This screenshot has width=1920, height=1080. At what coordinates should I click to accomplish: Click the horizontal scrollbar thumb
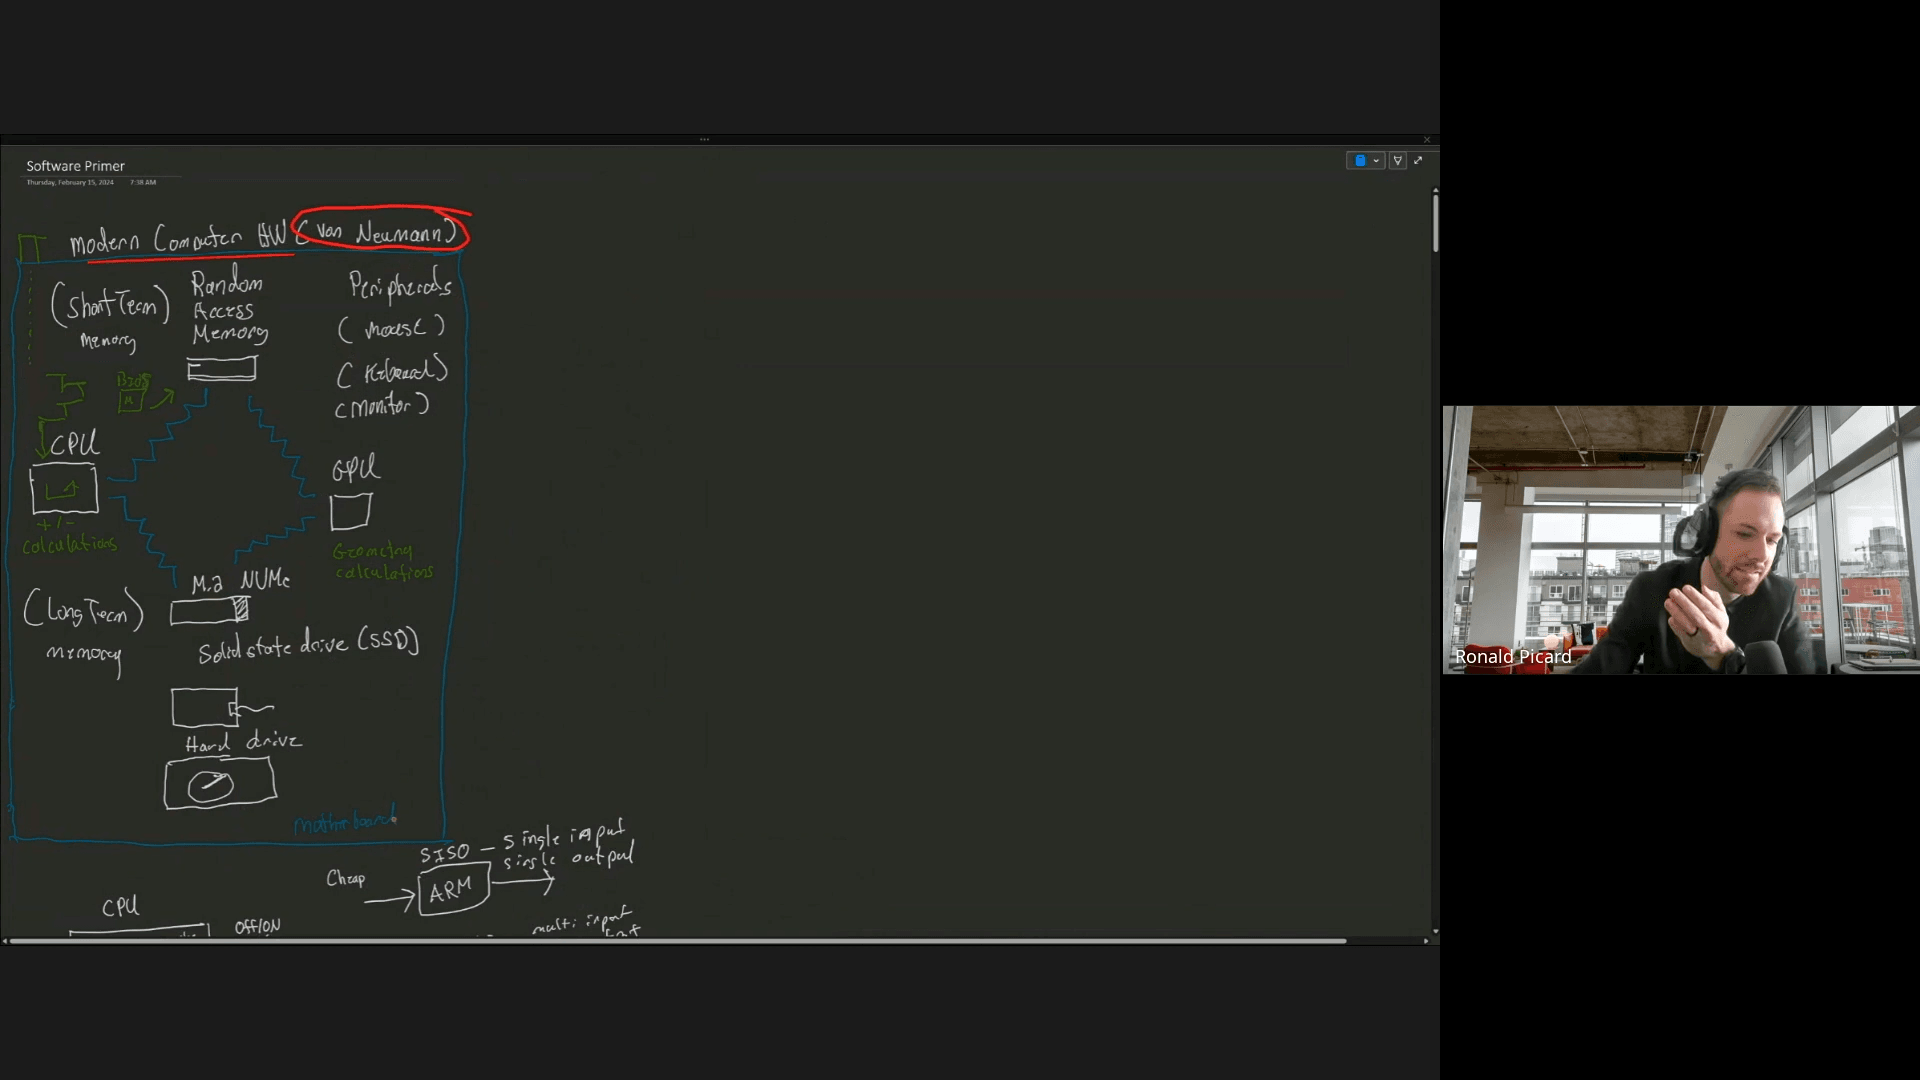(678, 941)
